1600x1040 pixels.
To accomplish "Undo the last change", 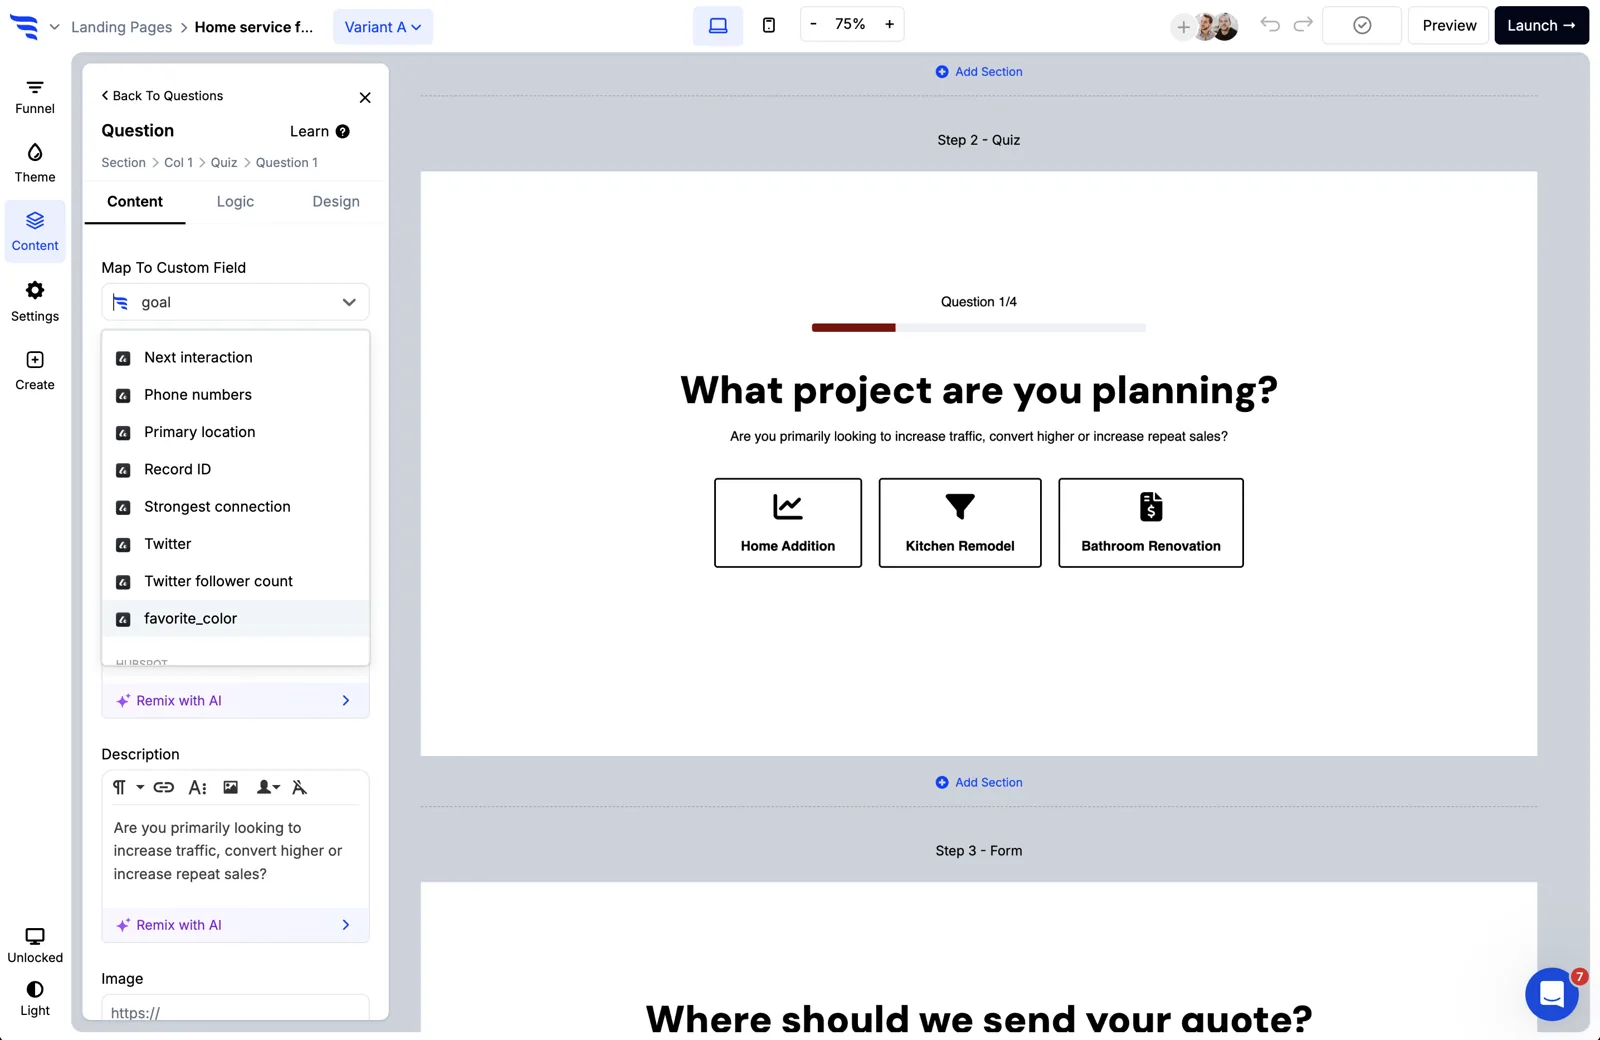I will [1270, 25].
